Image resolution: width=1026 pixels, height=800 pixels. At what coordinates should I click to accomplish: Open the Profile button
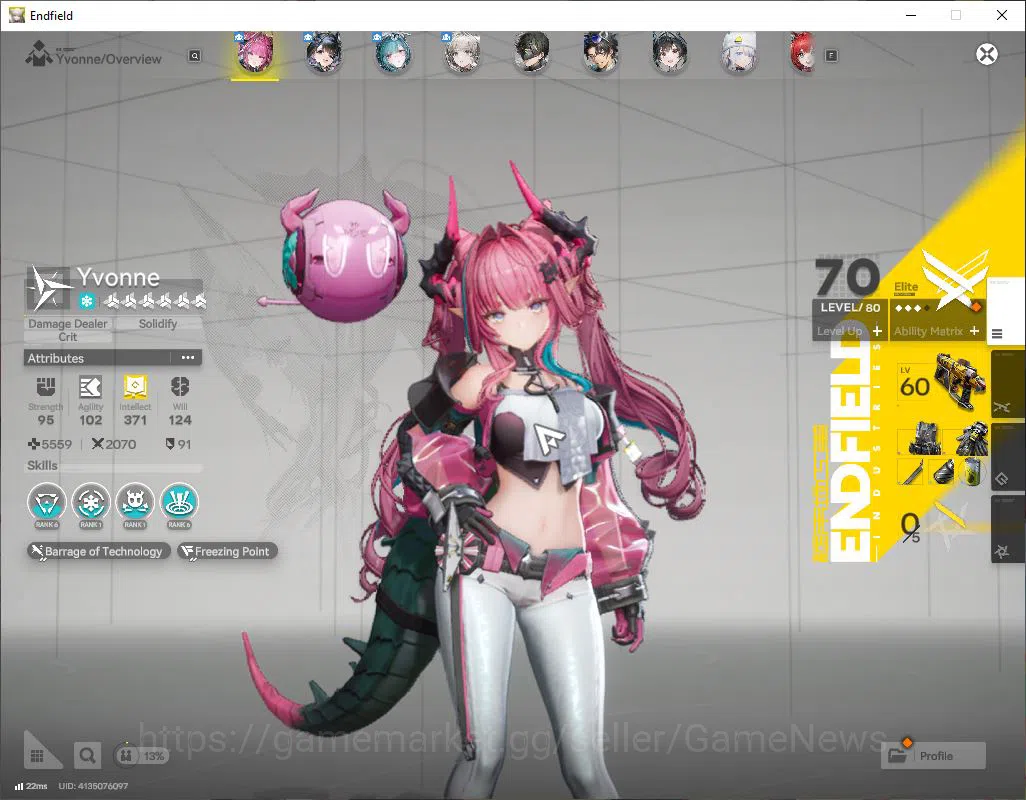(934, 756)
